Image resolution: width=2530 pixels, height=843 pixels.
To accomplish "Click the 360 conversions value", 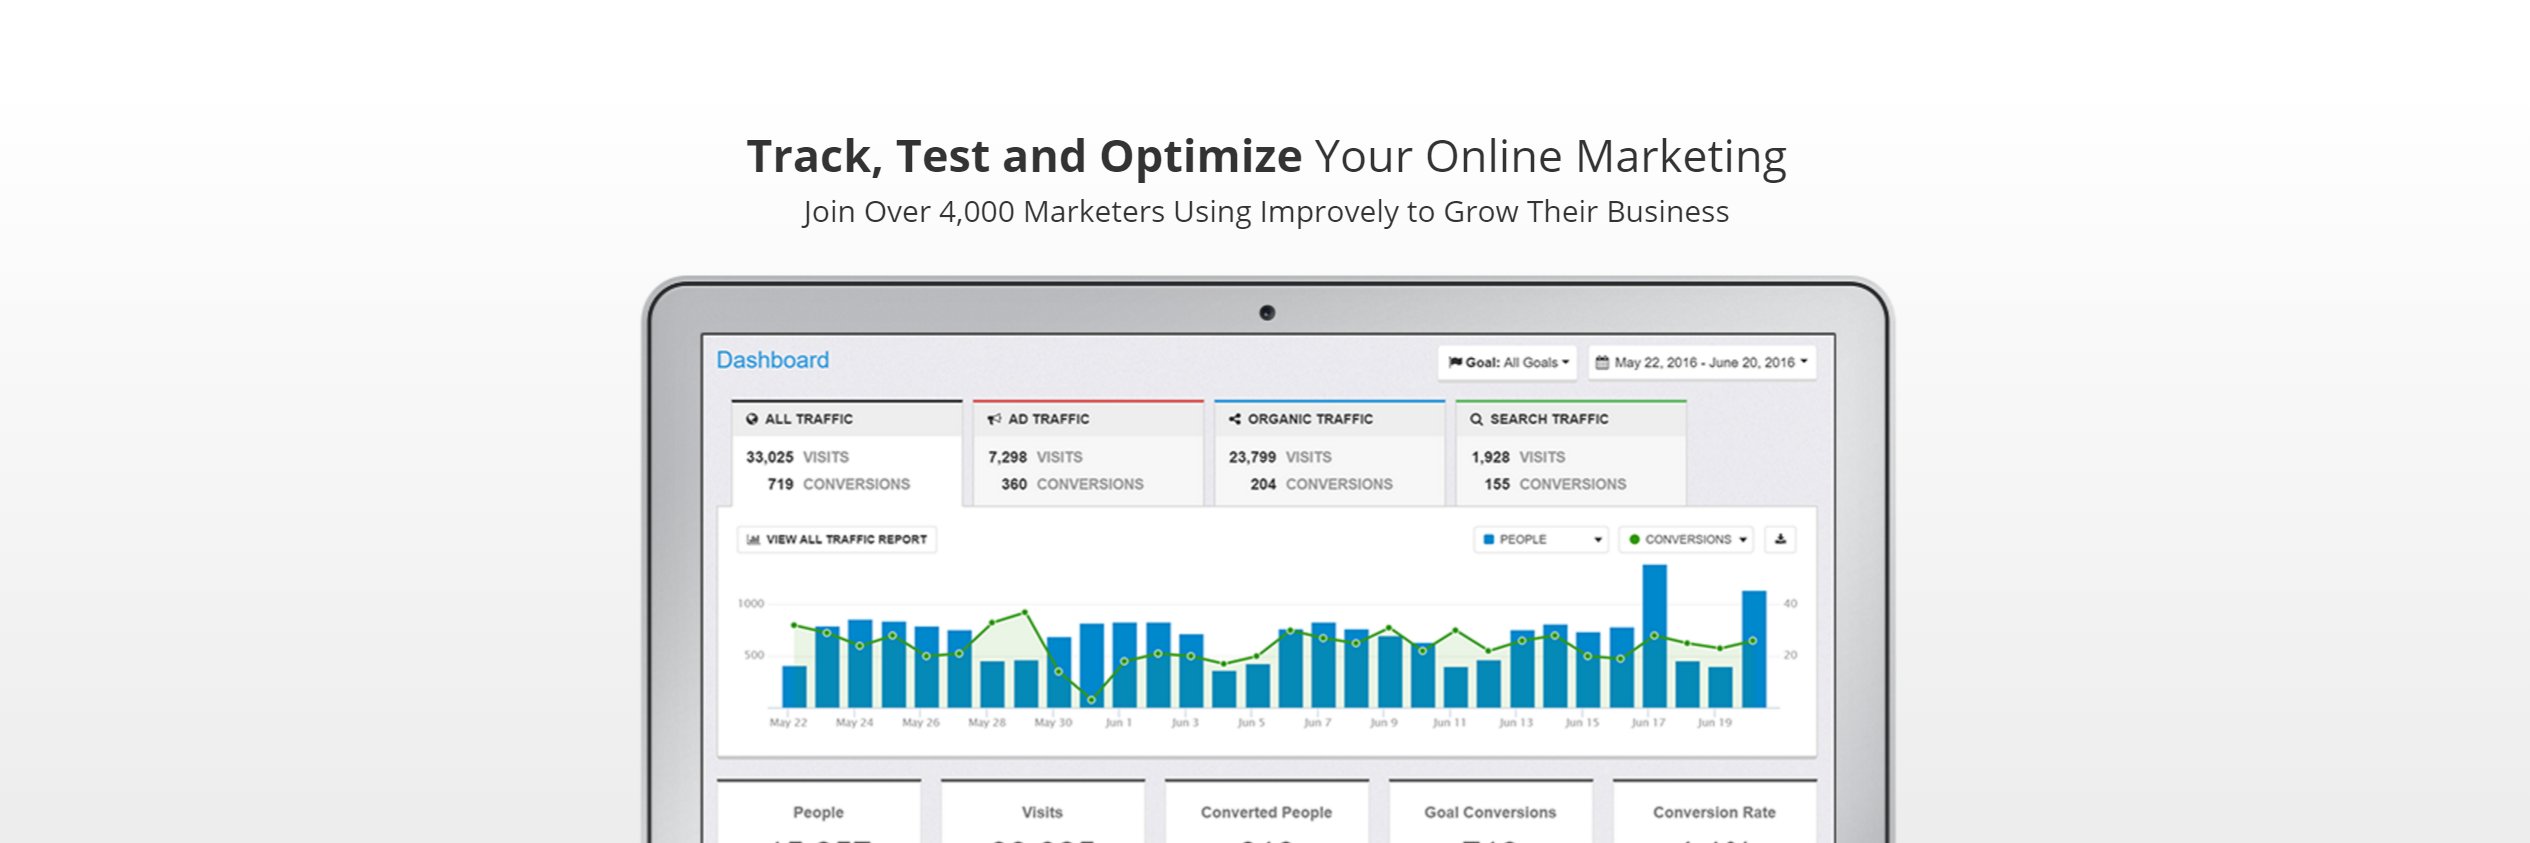I will (1014, 484).
